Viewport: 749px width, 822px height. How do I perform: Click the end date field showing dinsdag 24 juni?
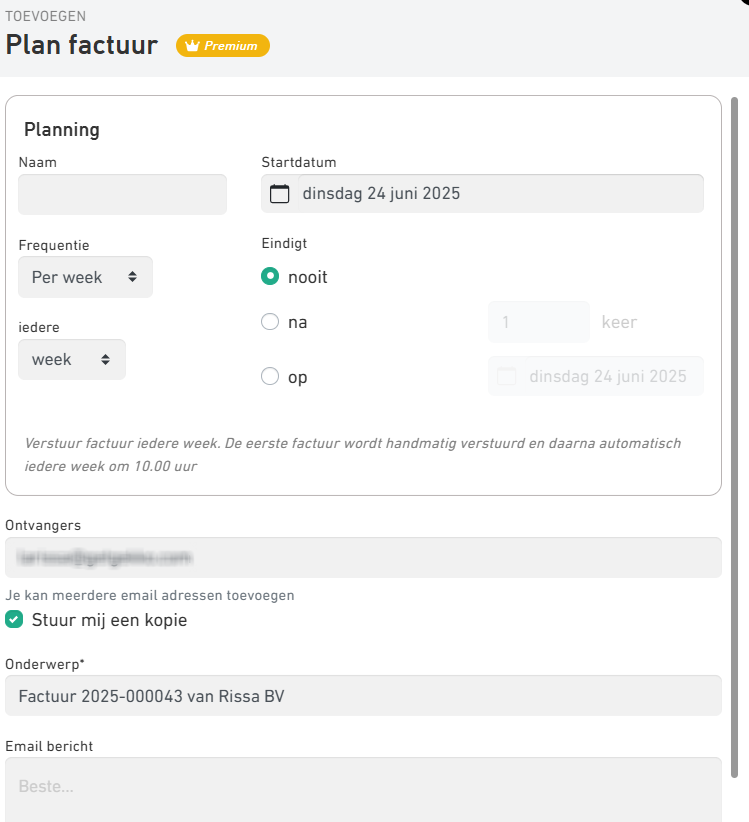[607, 377]
